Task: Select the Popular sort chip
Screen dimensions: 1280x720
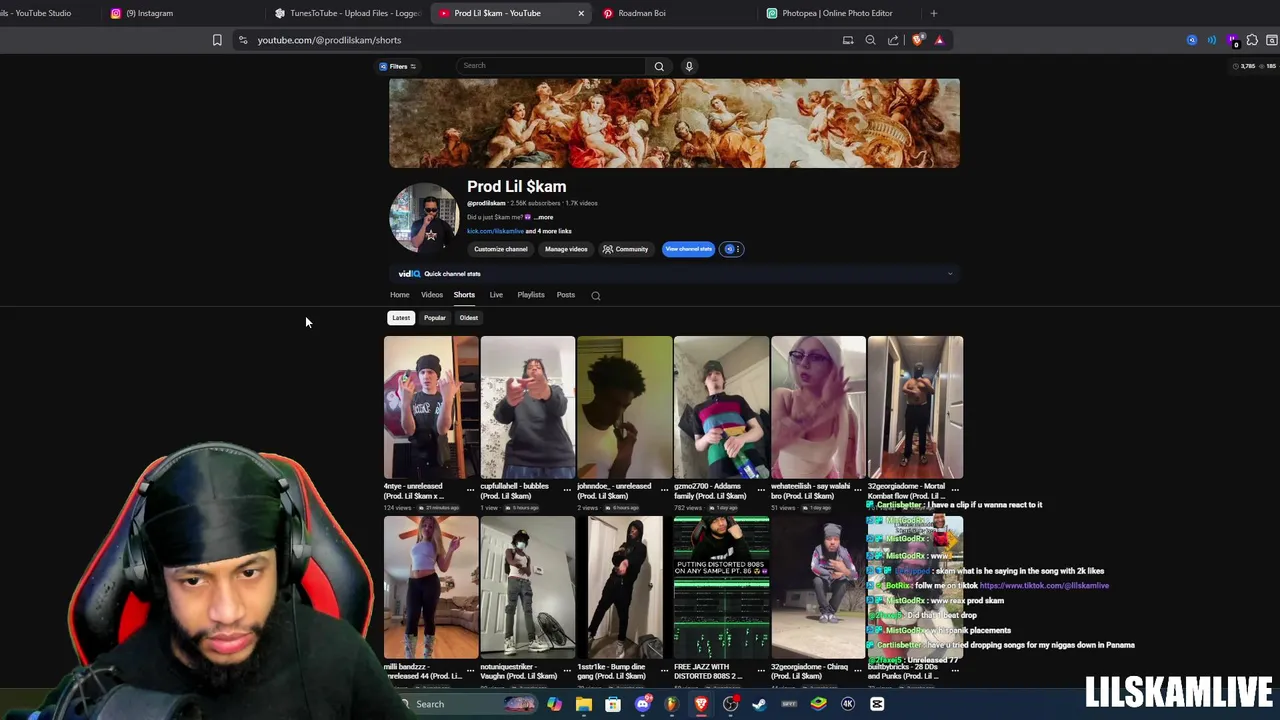Action: tap(435, 318)
